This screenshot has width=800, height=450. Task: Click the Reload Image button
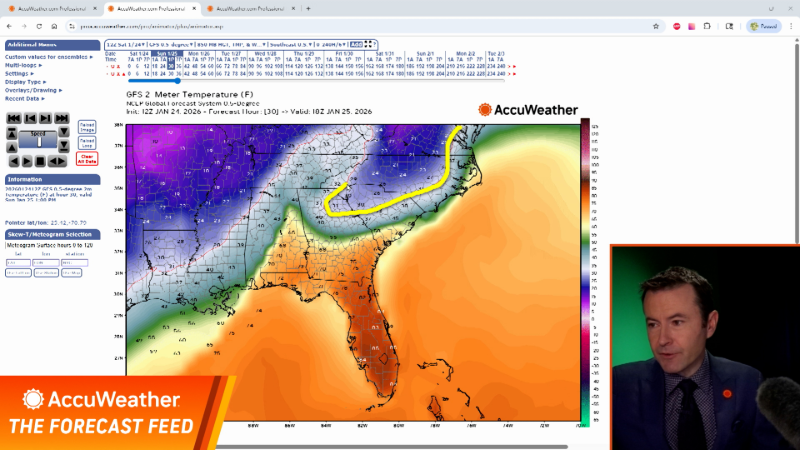pyautogui.click(x=87, y=125)
